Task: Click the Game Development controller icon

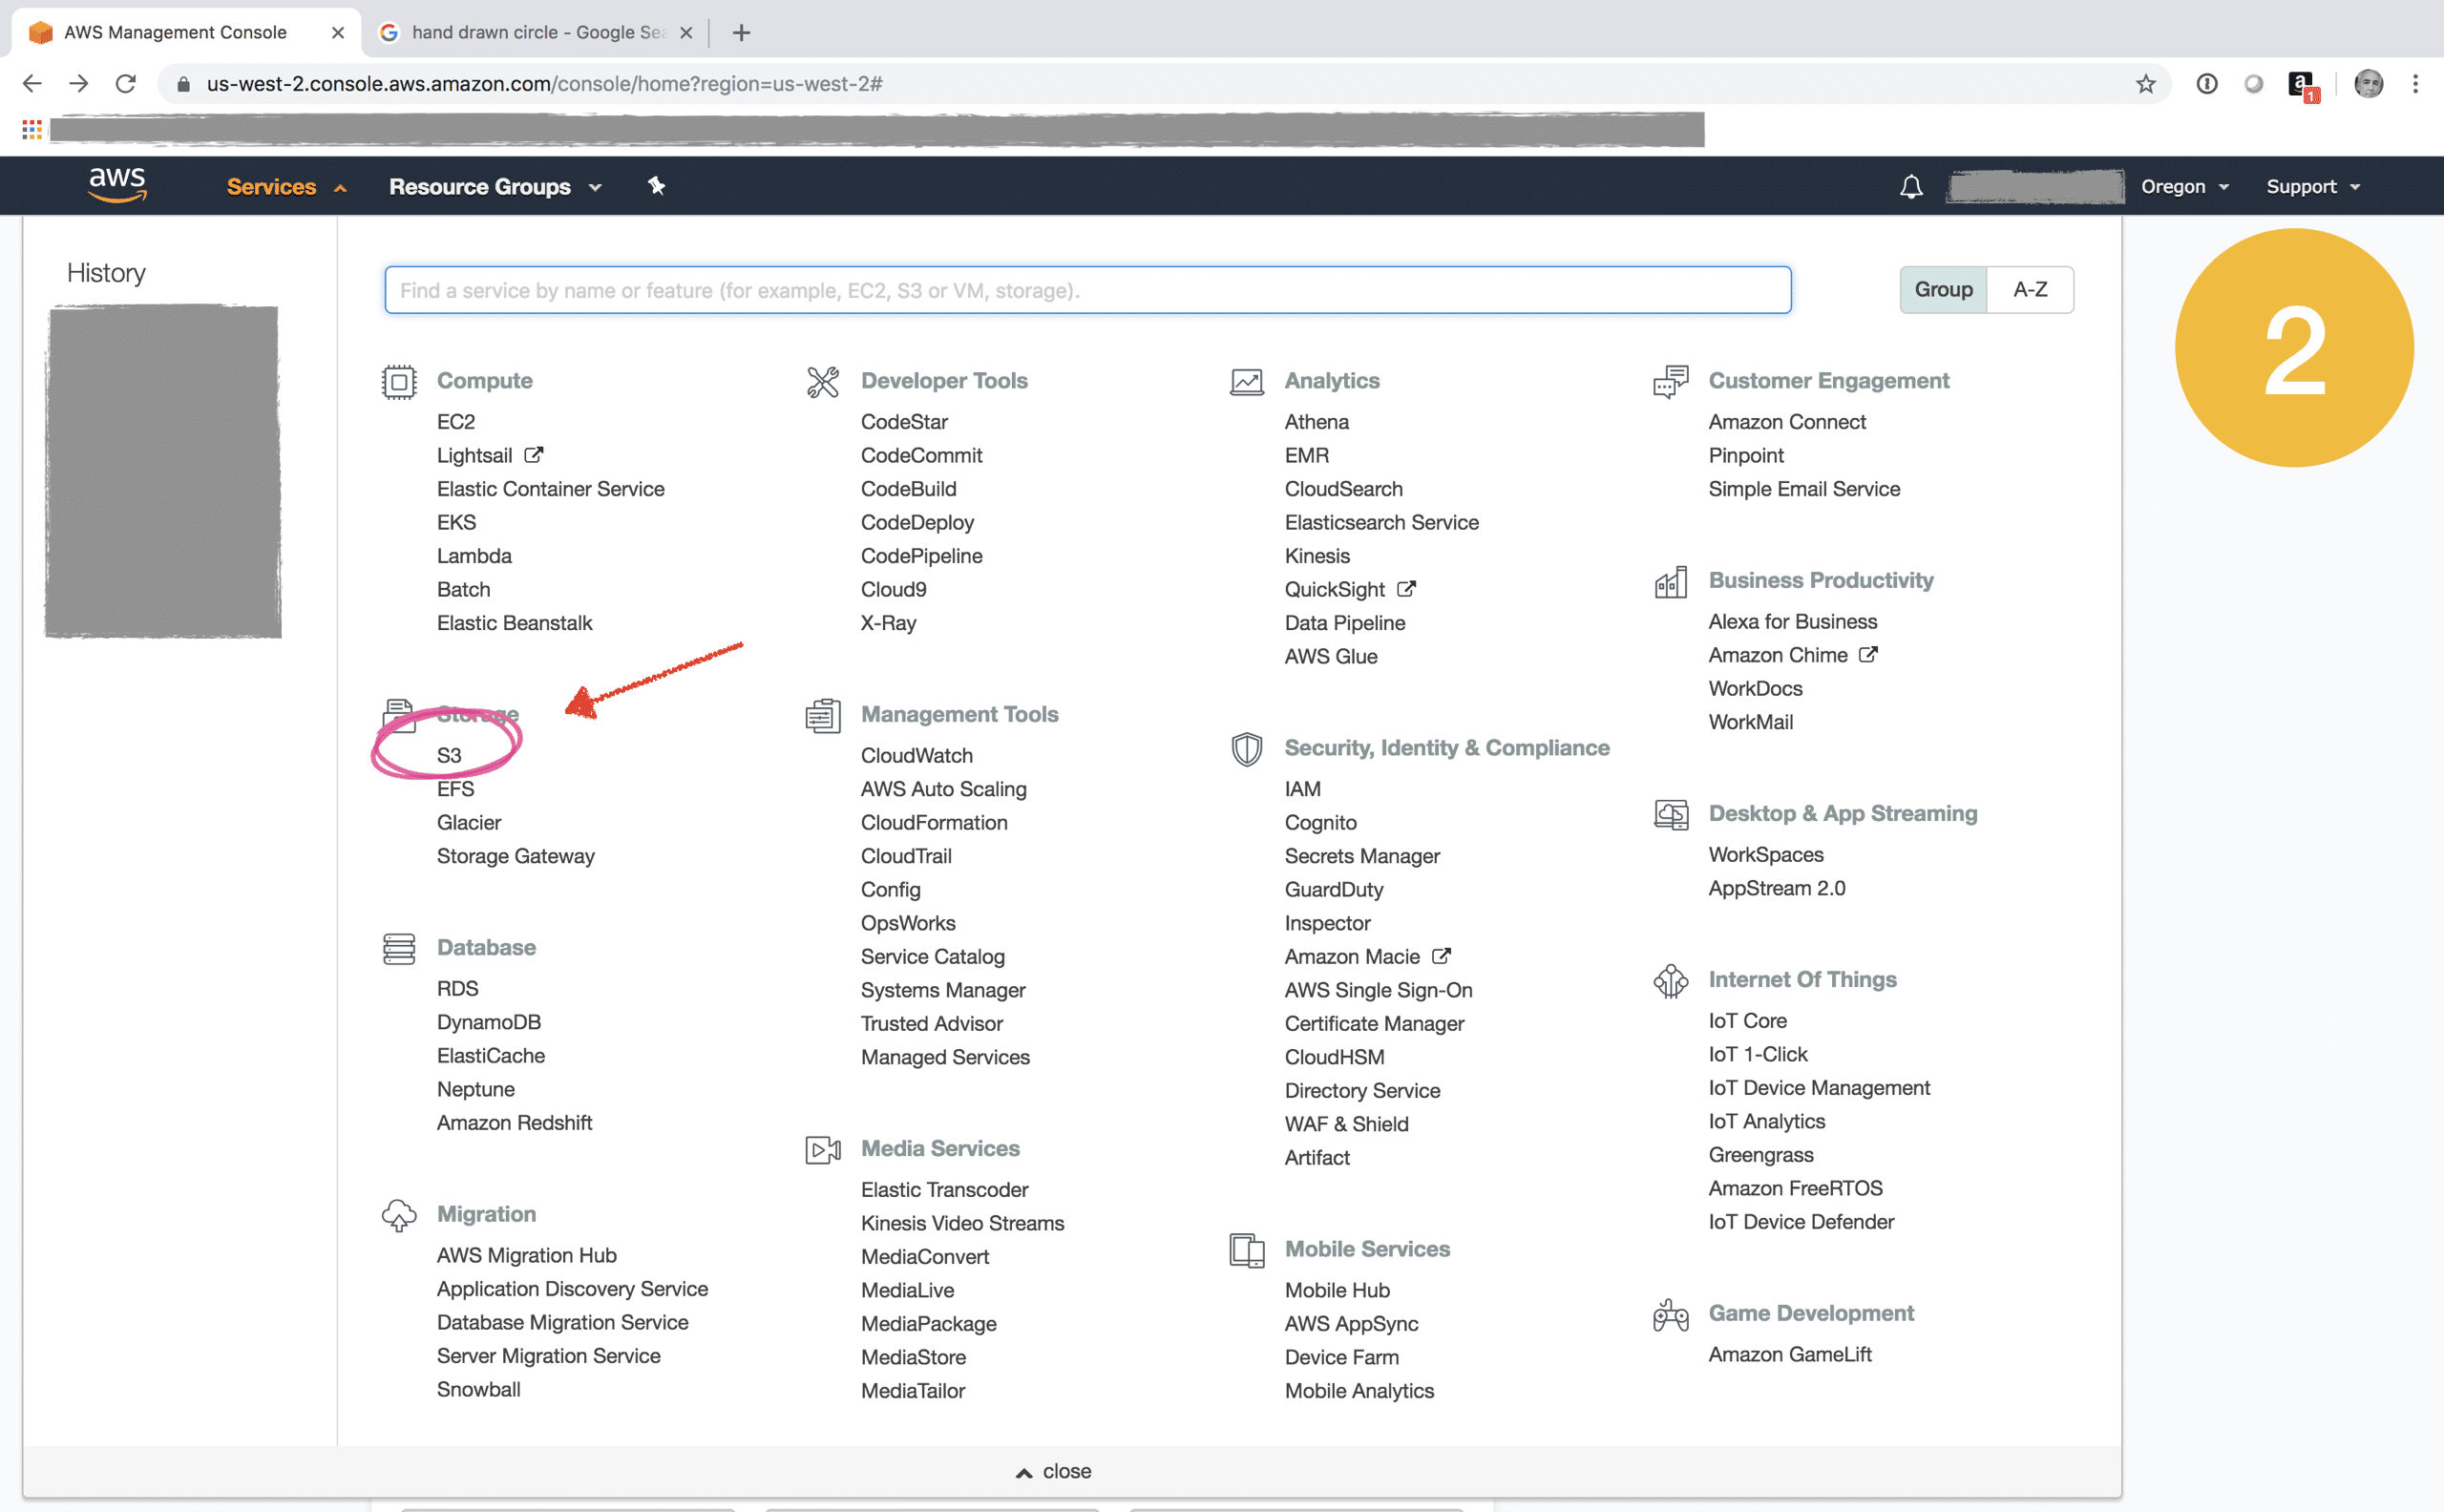Action: 1670,1314
